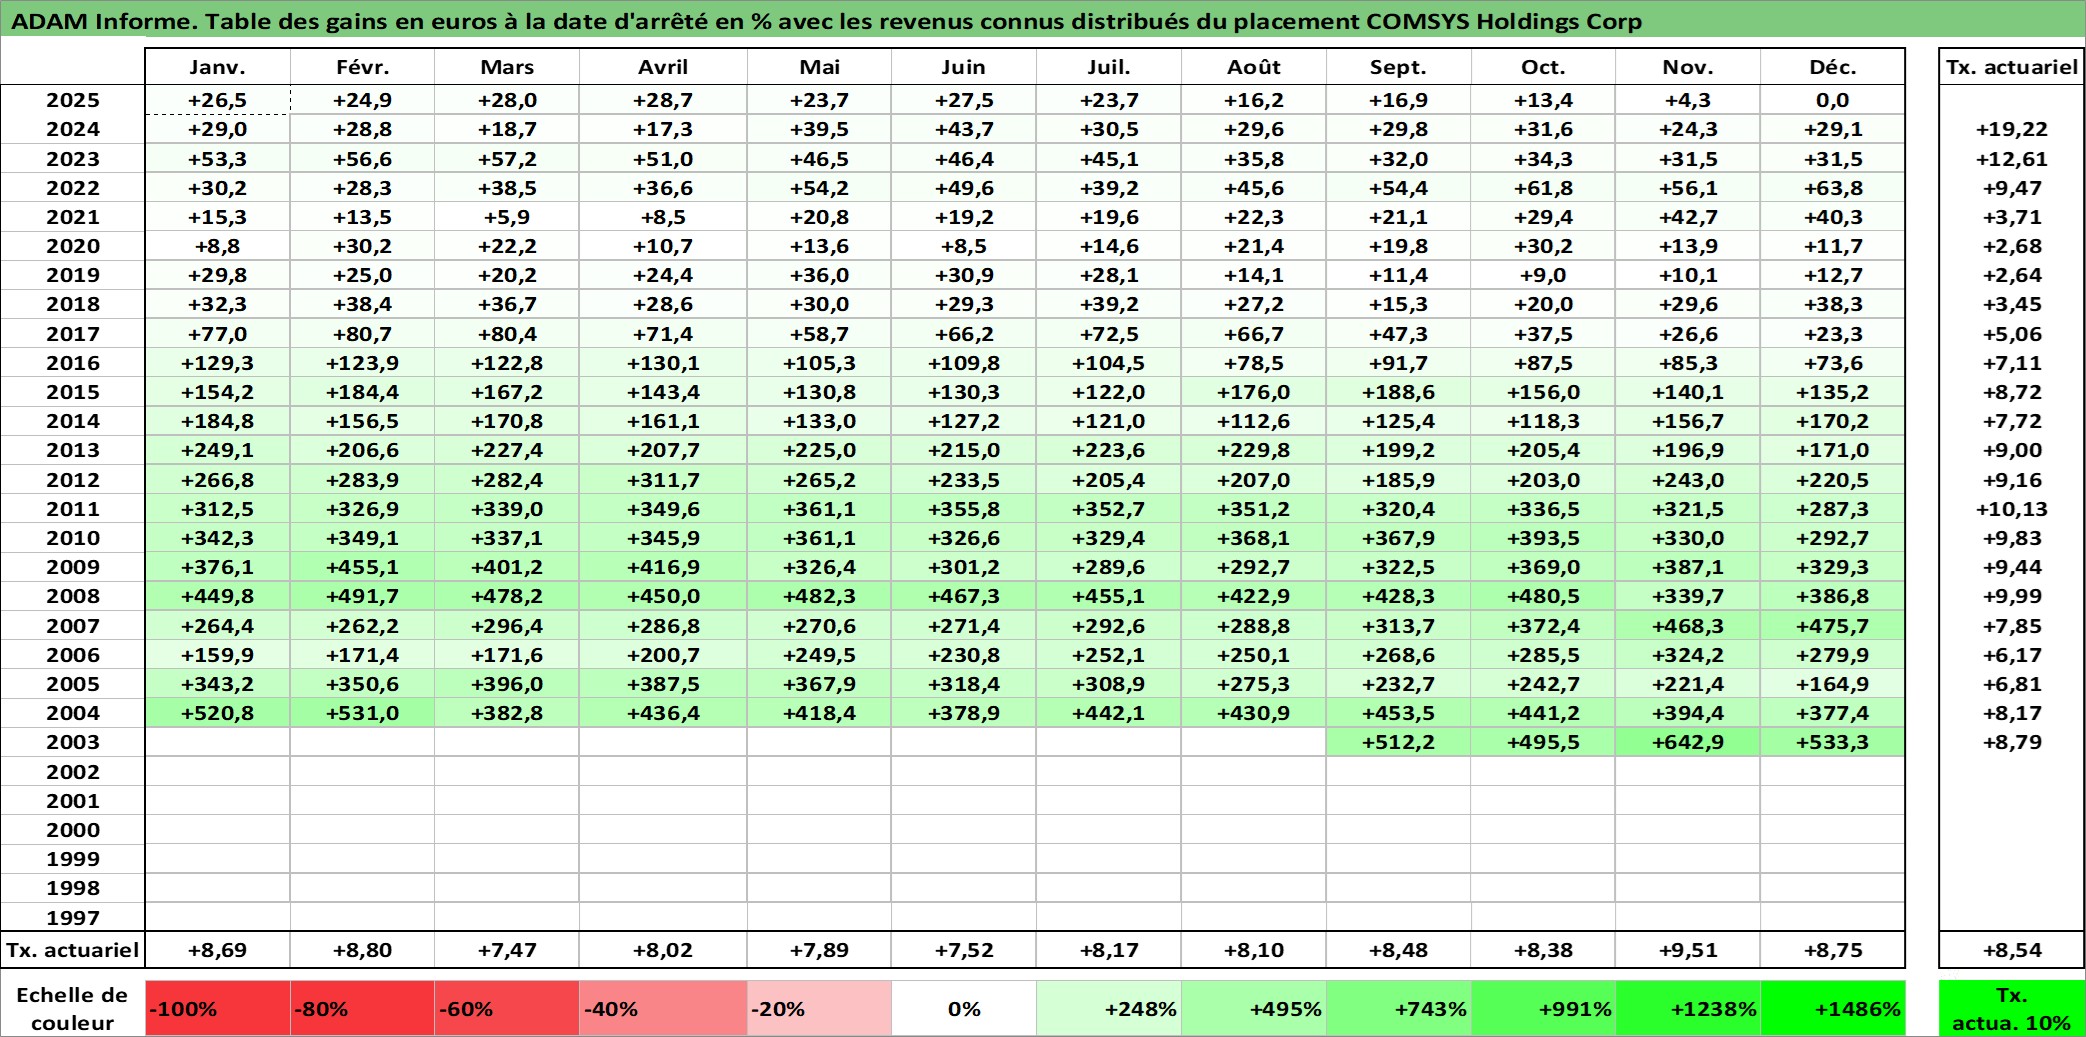Viewport: 2086px width, 1037px height.
Task: Click the empty January 2003 cell
Action: coord(217,742)
